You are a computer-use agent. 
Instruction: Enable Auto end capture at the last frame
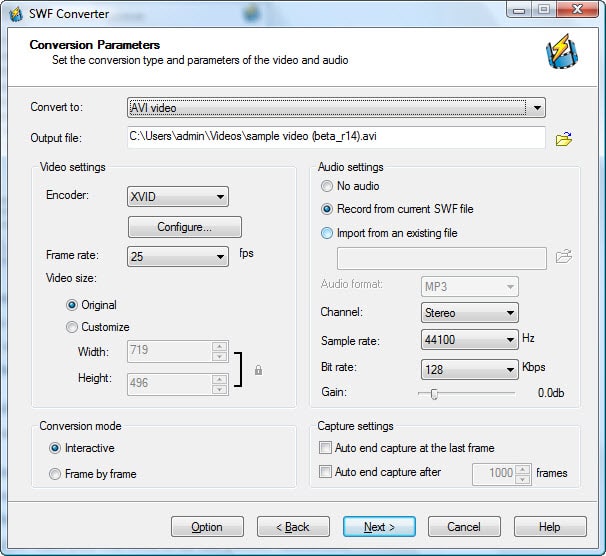[325, 448]
